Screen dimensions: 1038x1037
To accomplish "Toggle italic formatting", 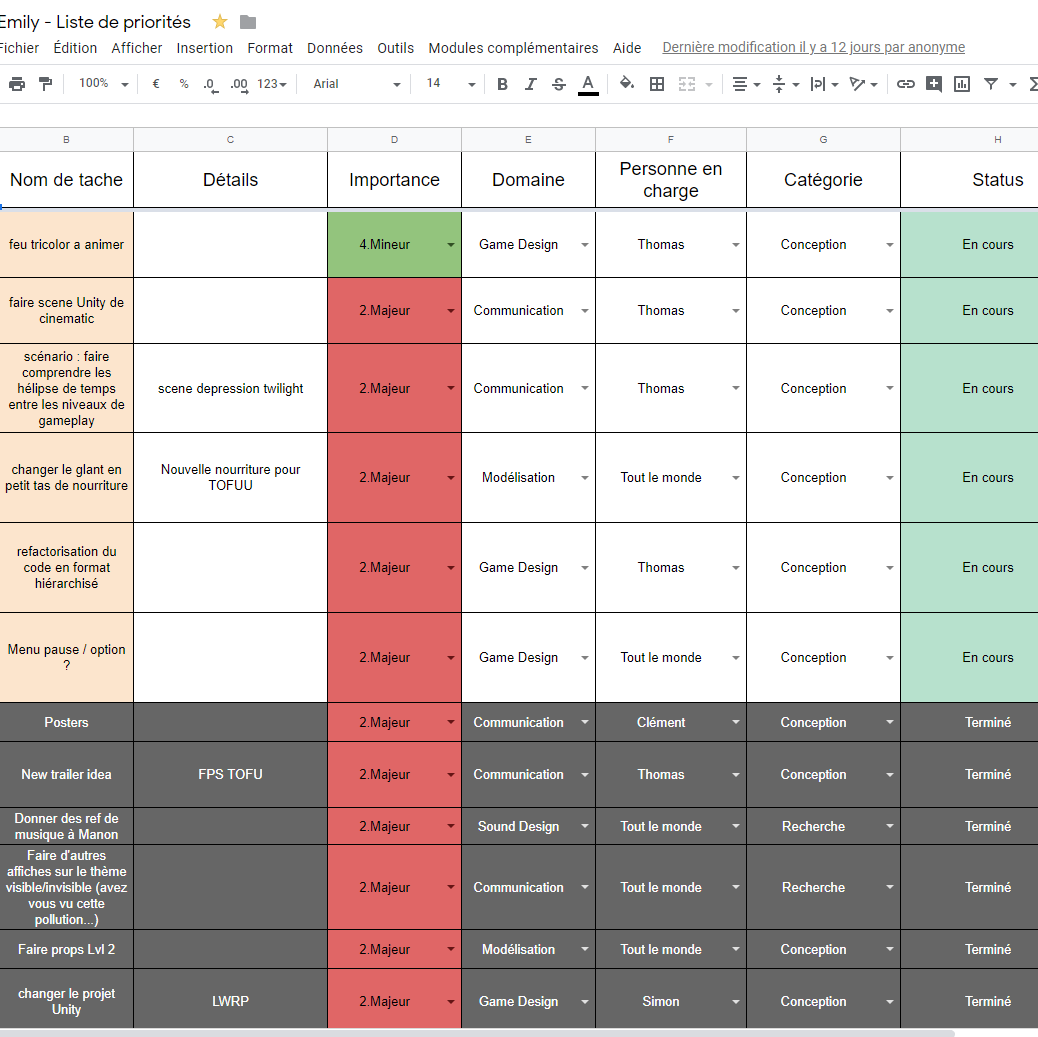I will coord(530,84).
